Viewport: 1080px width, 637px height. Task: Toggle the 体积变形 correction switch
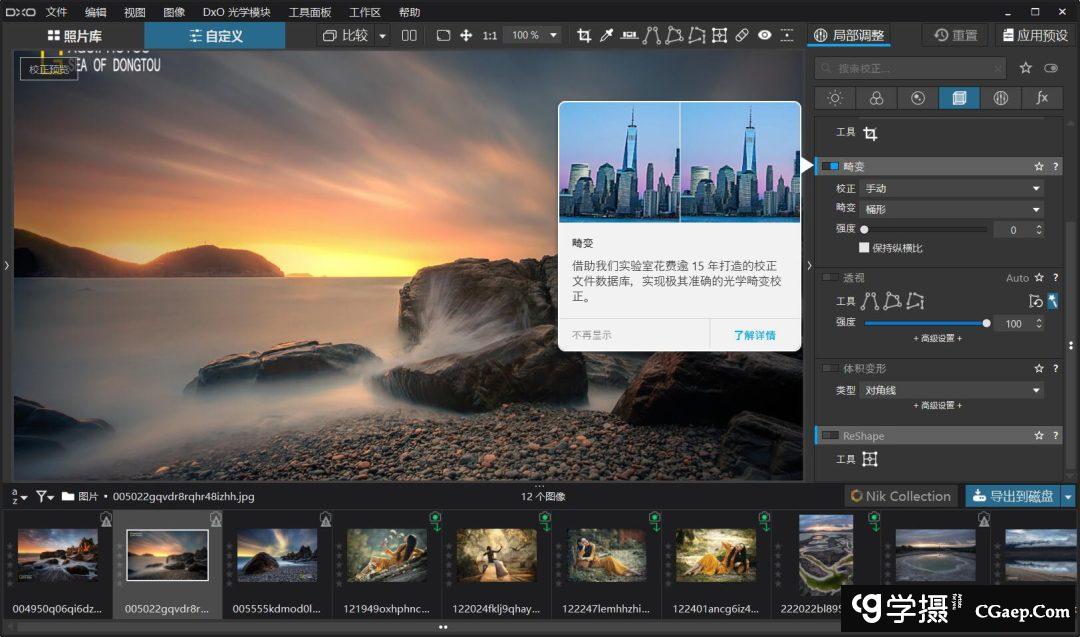[x=830, y=369]
